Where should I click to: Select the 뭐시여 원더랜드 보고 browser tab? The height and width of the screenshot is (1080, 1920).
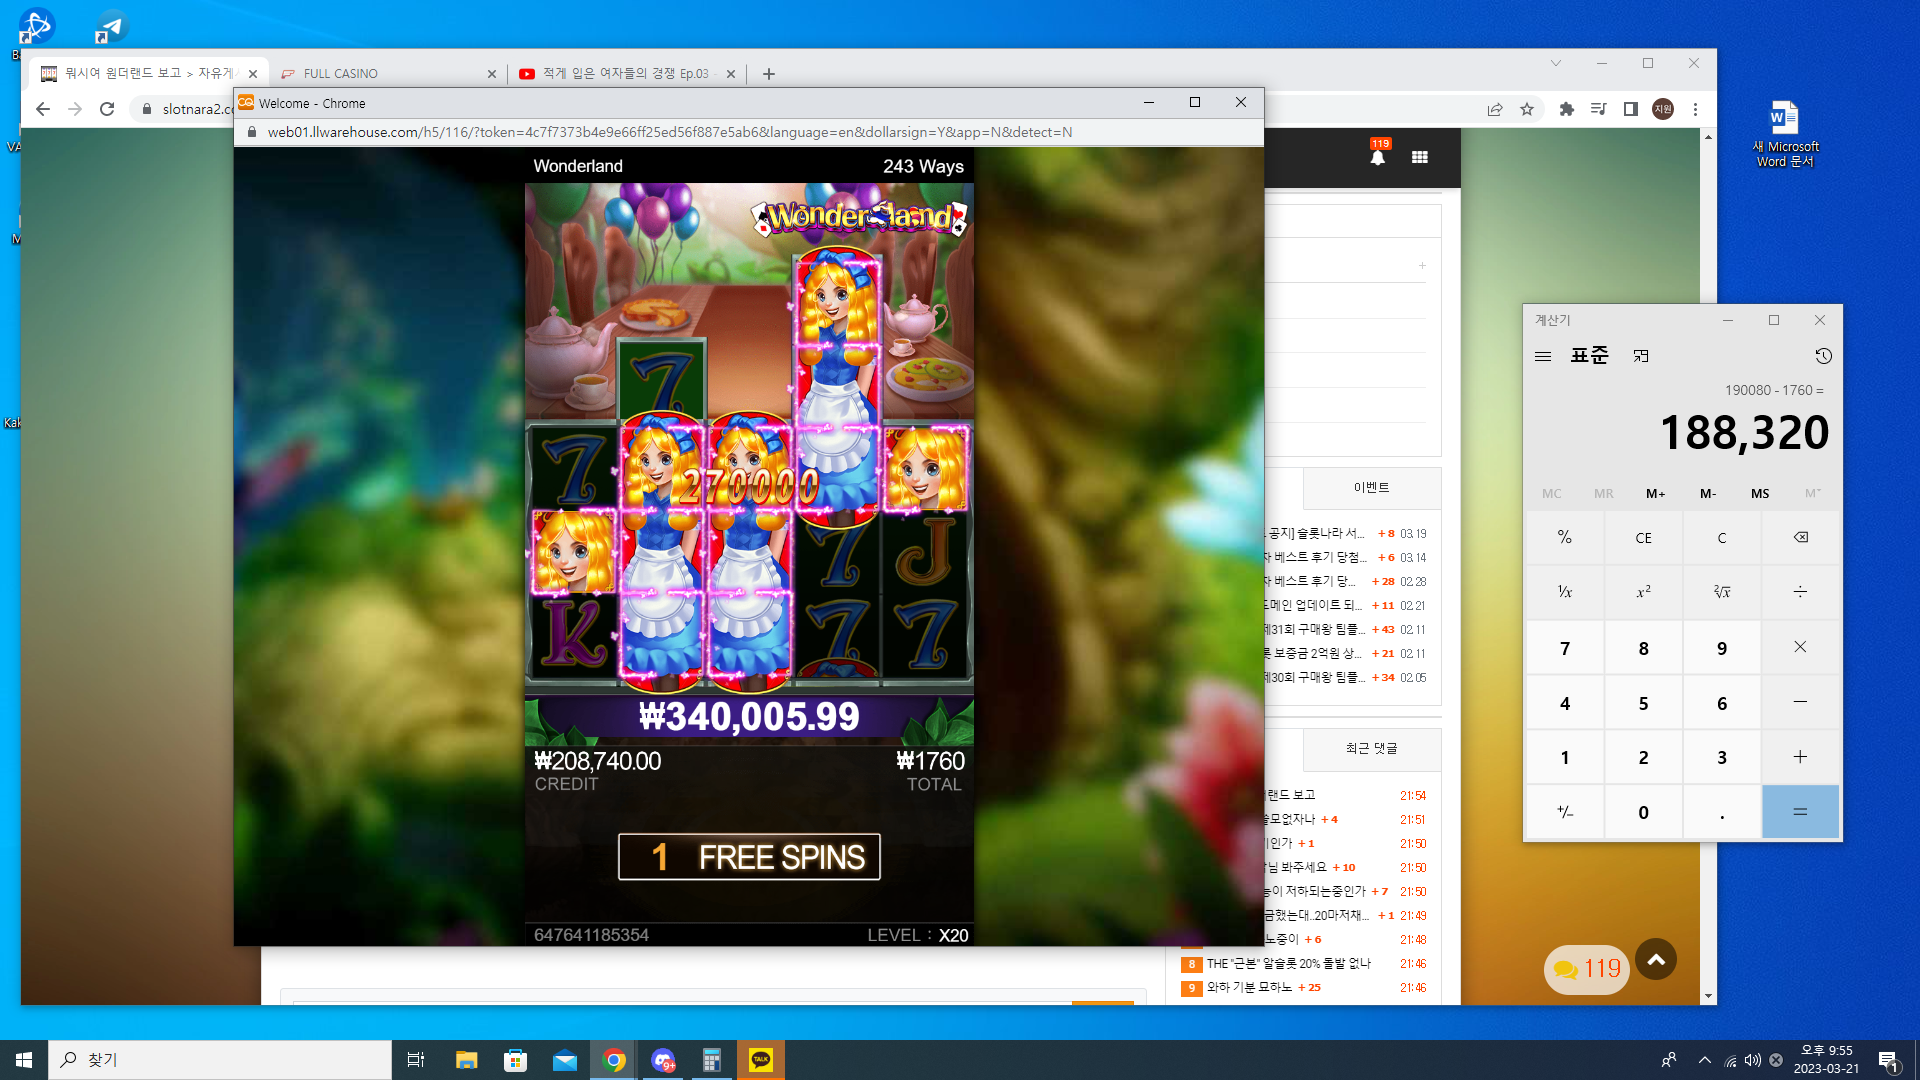(x=148, y=73)
